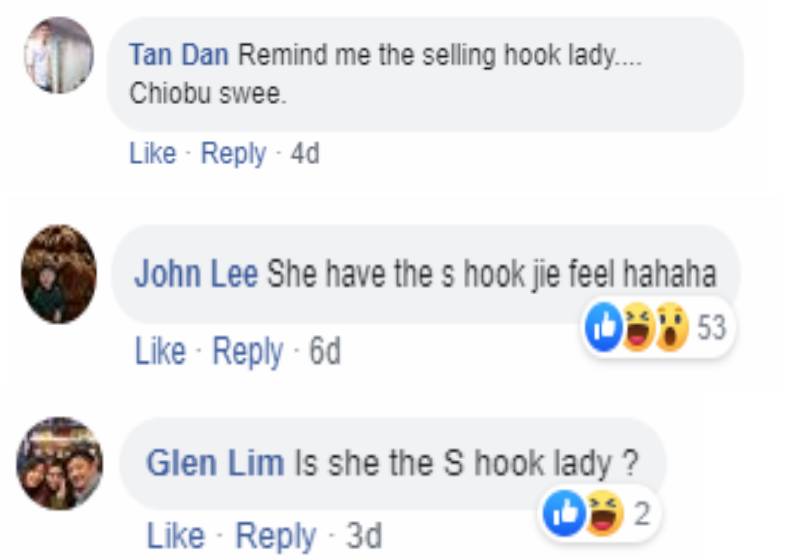Viewport: 800px width, 560px height.
Task: Like Glen Lim's comment
Action: click(176, 536)
